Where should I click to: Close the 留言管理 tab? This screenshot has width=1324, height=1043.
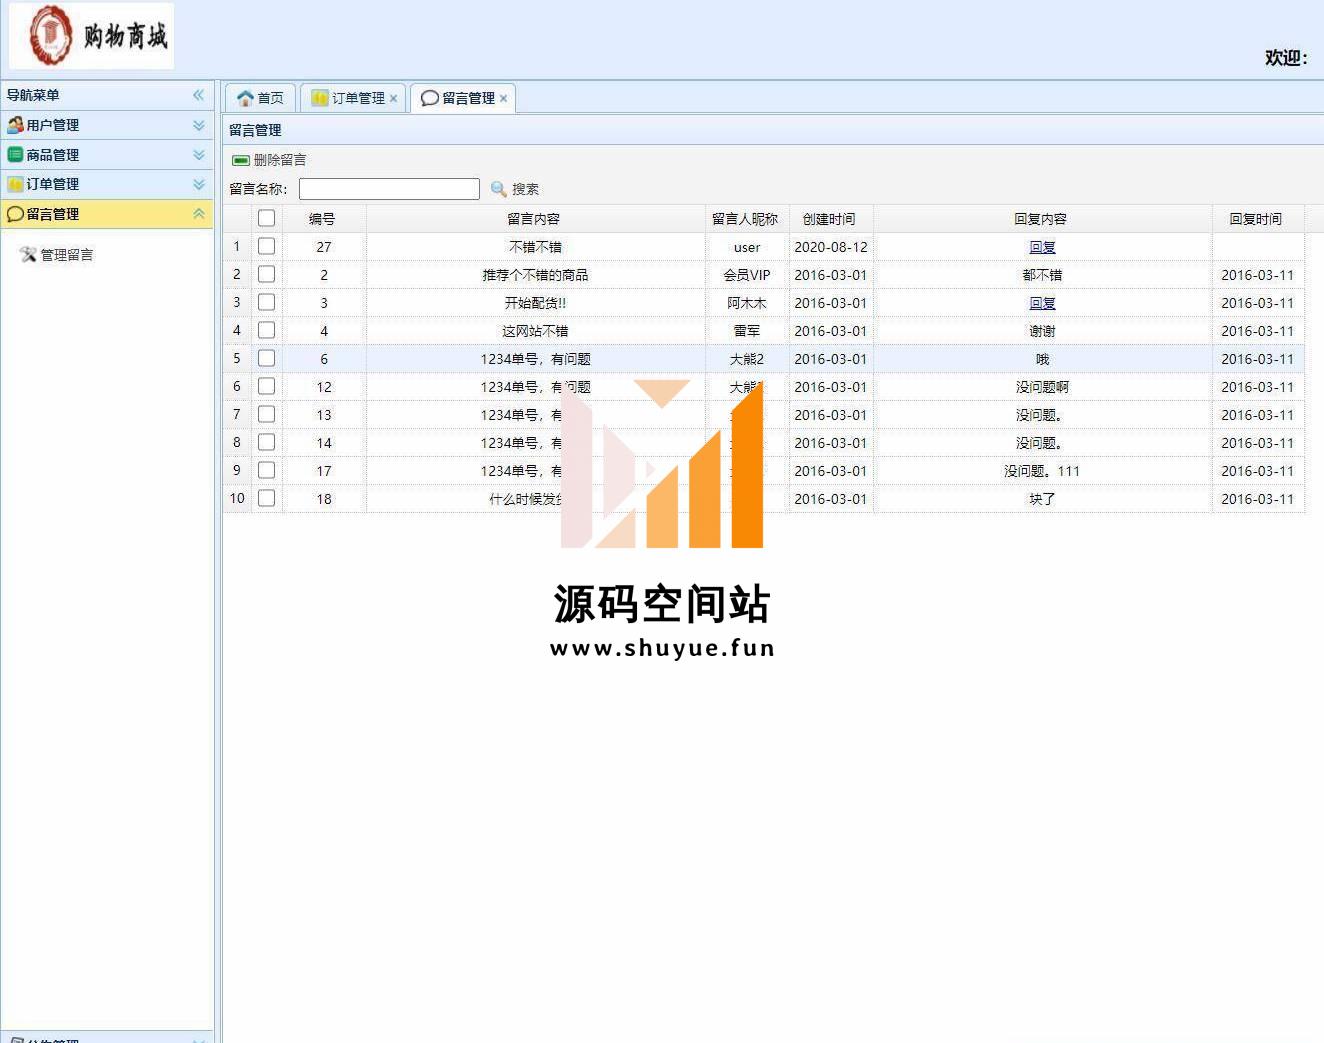[x=504, y=98]
